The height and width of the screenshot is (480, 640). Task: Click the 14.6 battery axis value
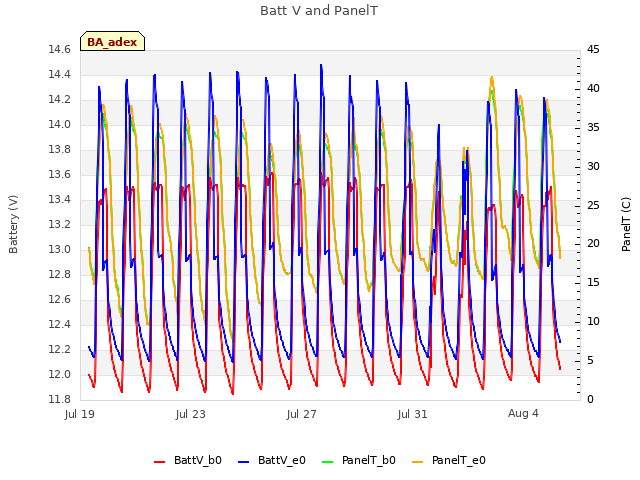click(60, 50)
